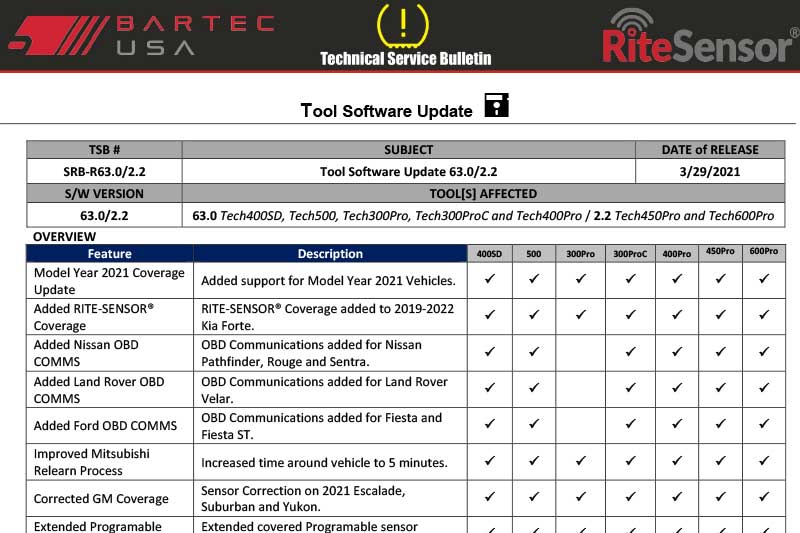Click the empty 300Pro cell for Nissan OBD COMMS
Image resolution: width=800 pixels, height=533 pixels.
point(581,353)
